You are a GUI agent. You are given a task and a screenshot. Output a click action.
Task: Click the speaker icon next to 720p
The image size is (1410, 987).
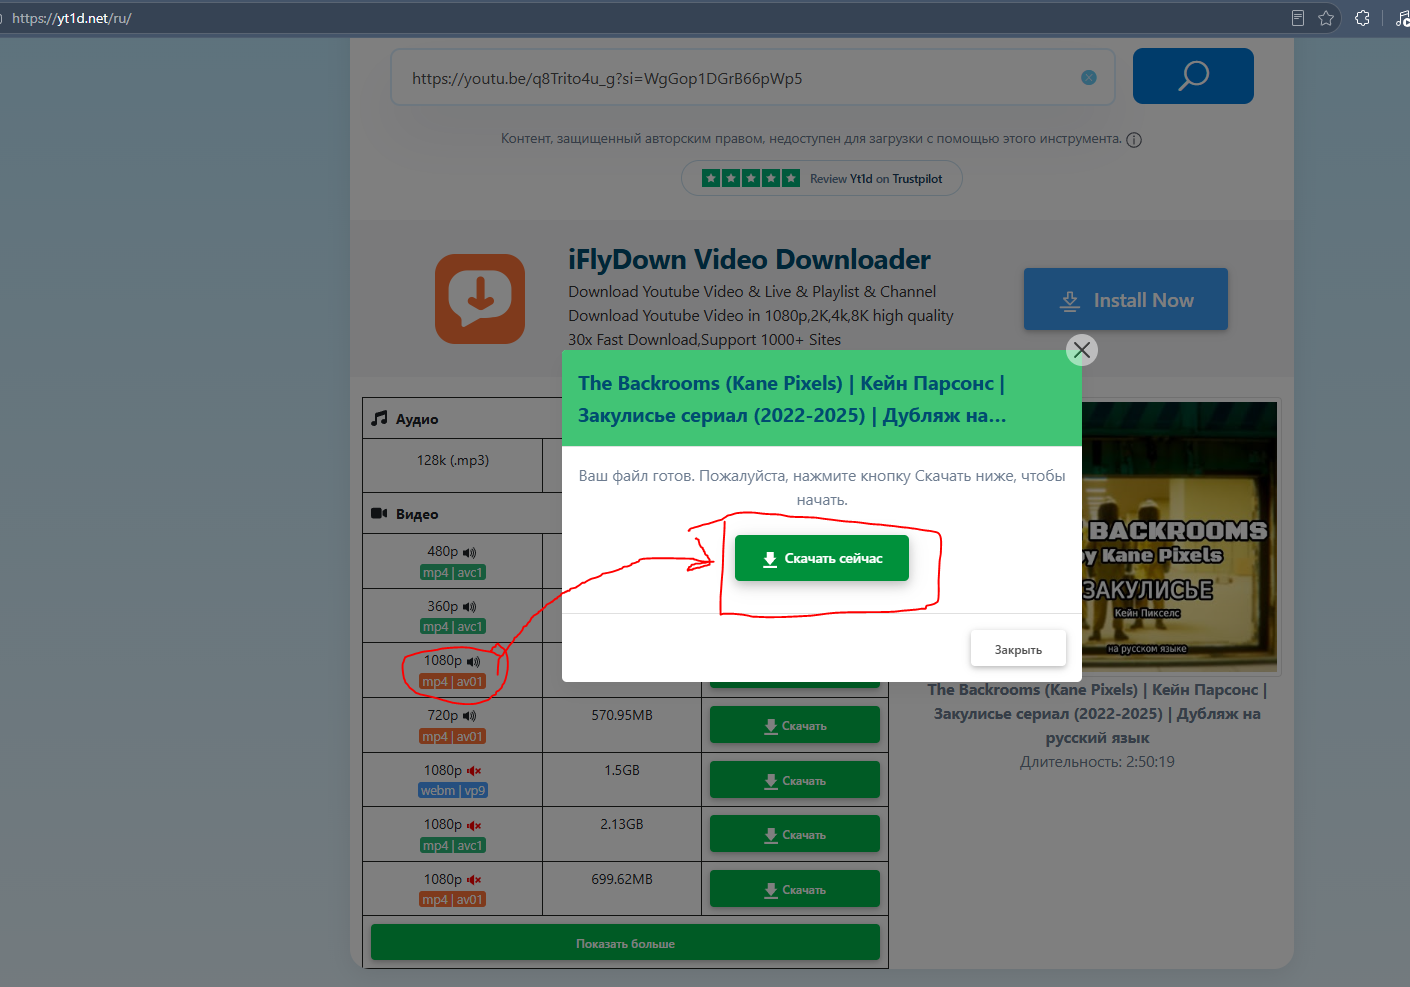coord(470,716)
